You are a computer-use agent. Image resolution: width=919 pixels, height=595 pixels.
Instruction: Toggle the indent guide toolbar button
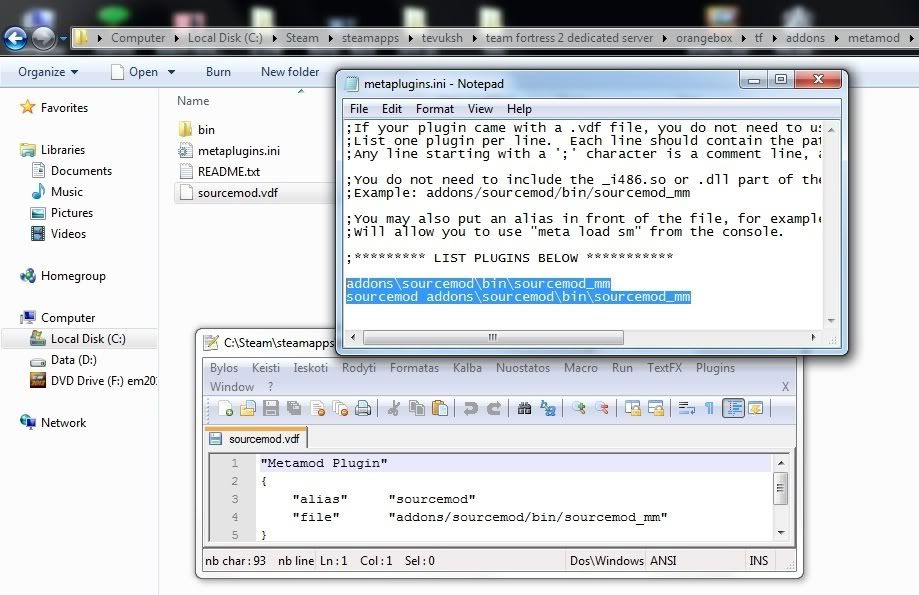pyautogui.click(x=733, y=408)
